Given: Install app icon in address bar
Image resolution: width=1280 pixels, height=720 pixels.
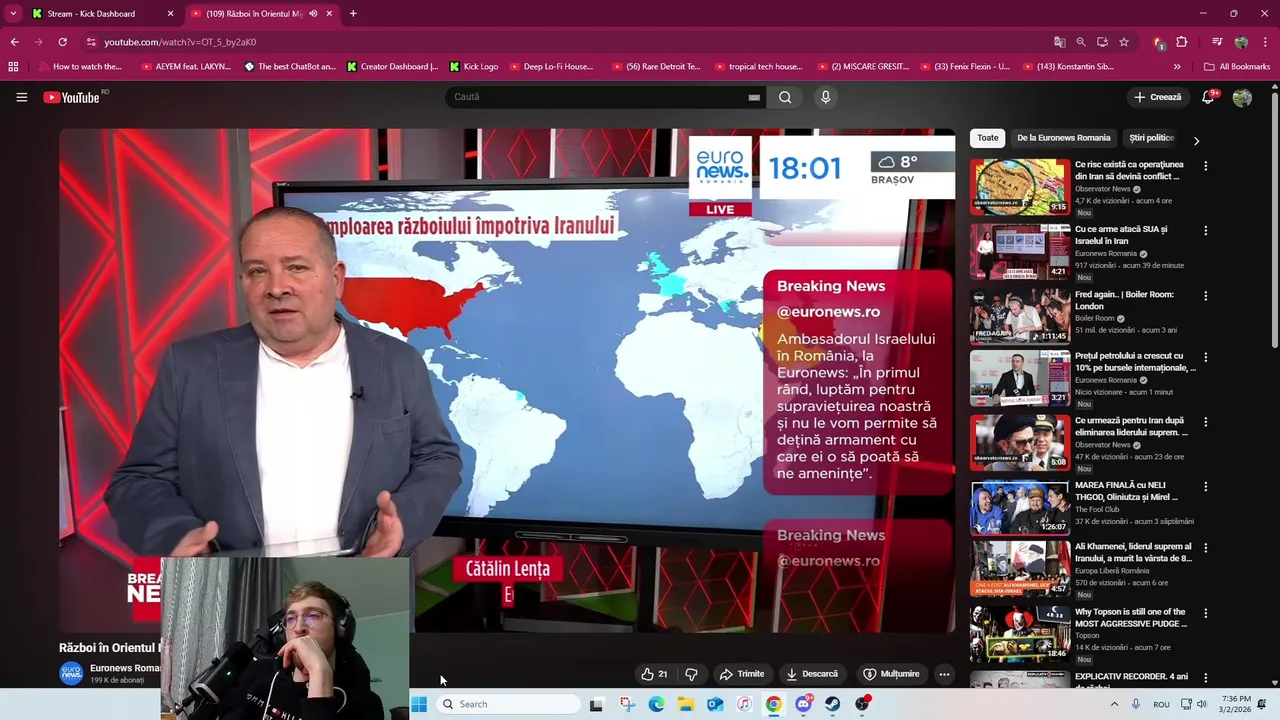Looking at the screenshot, I should point(1102,42).
